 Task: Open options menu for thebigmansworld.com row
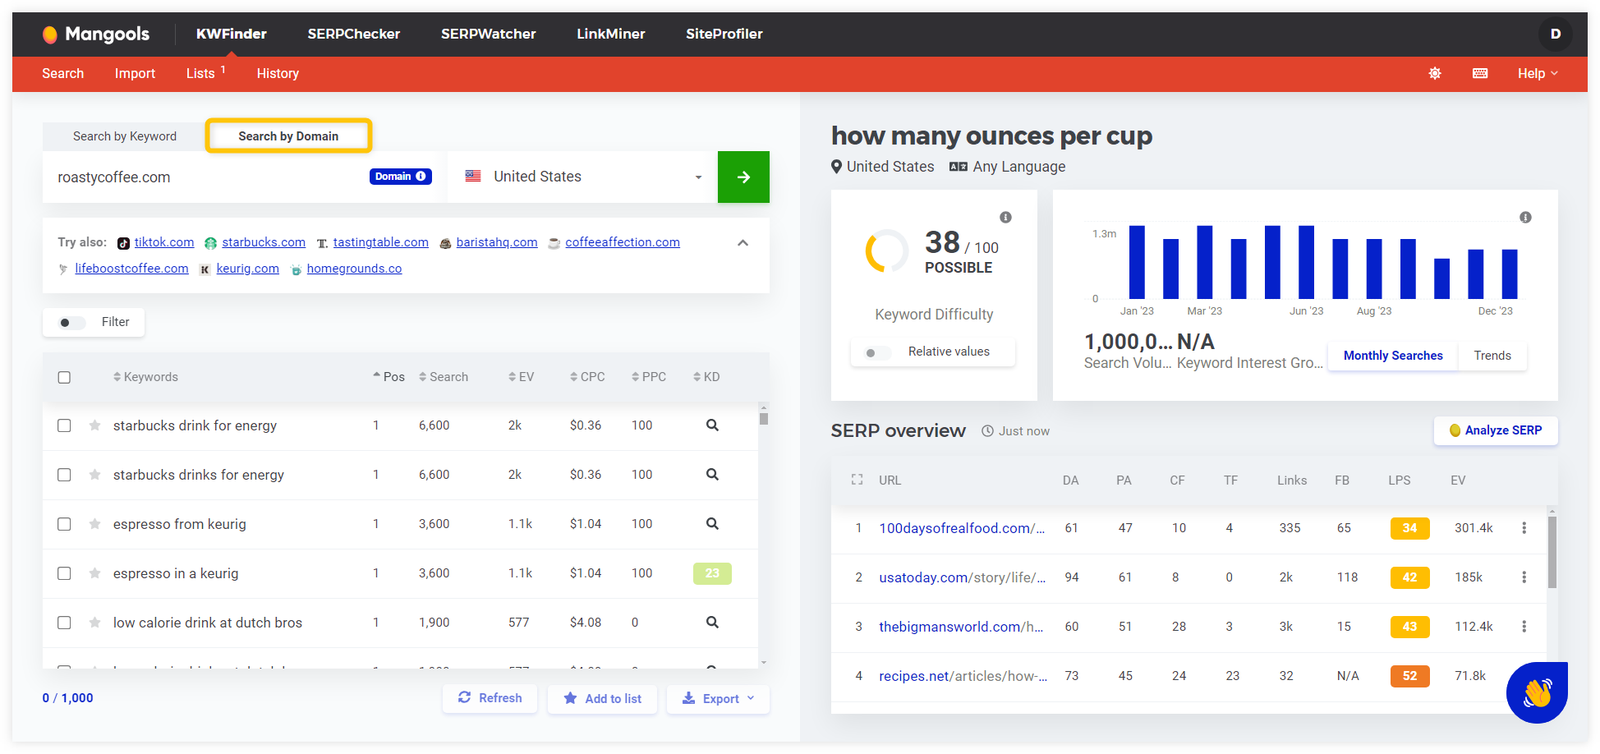1524,626
